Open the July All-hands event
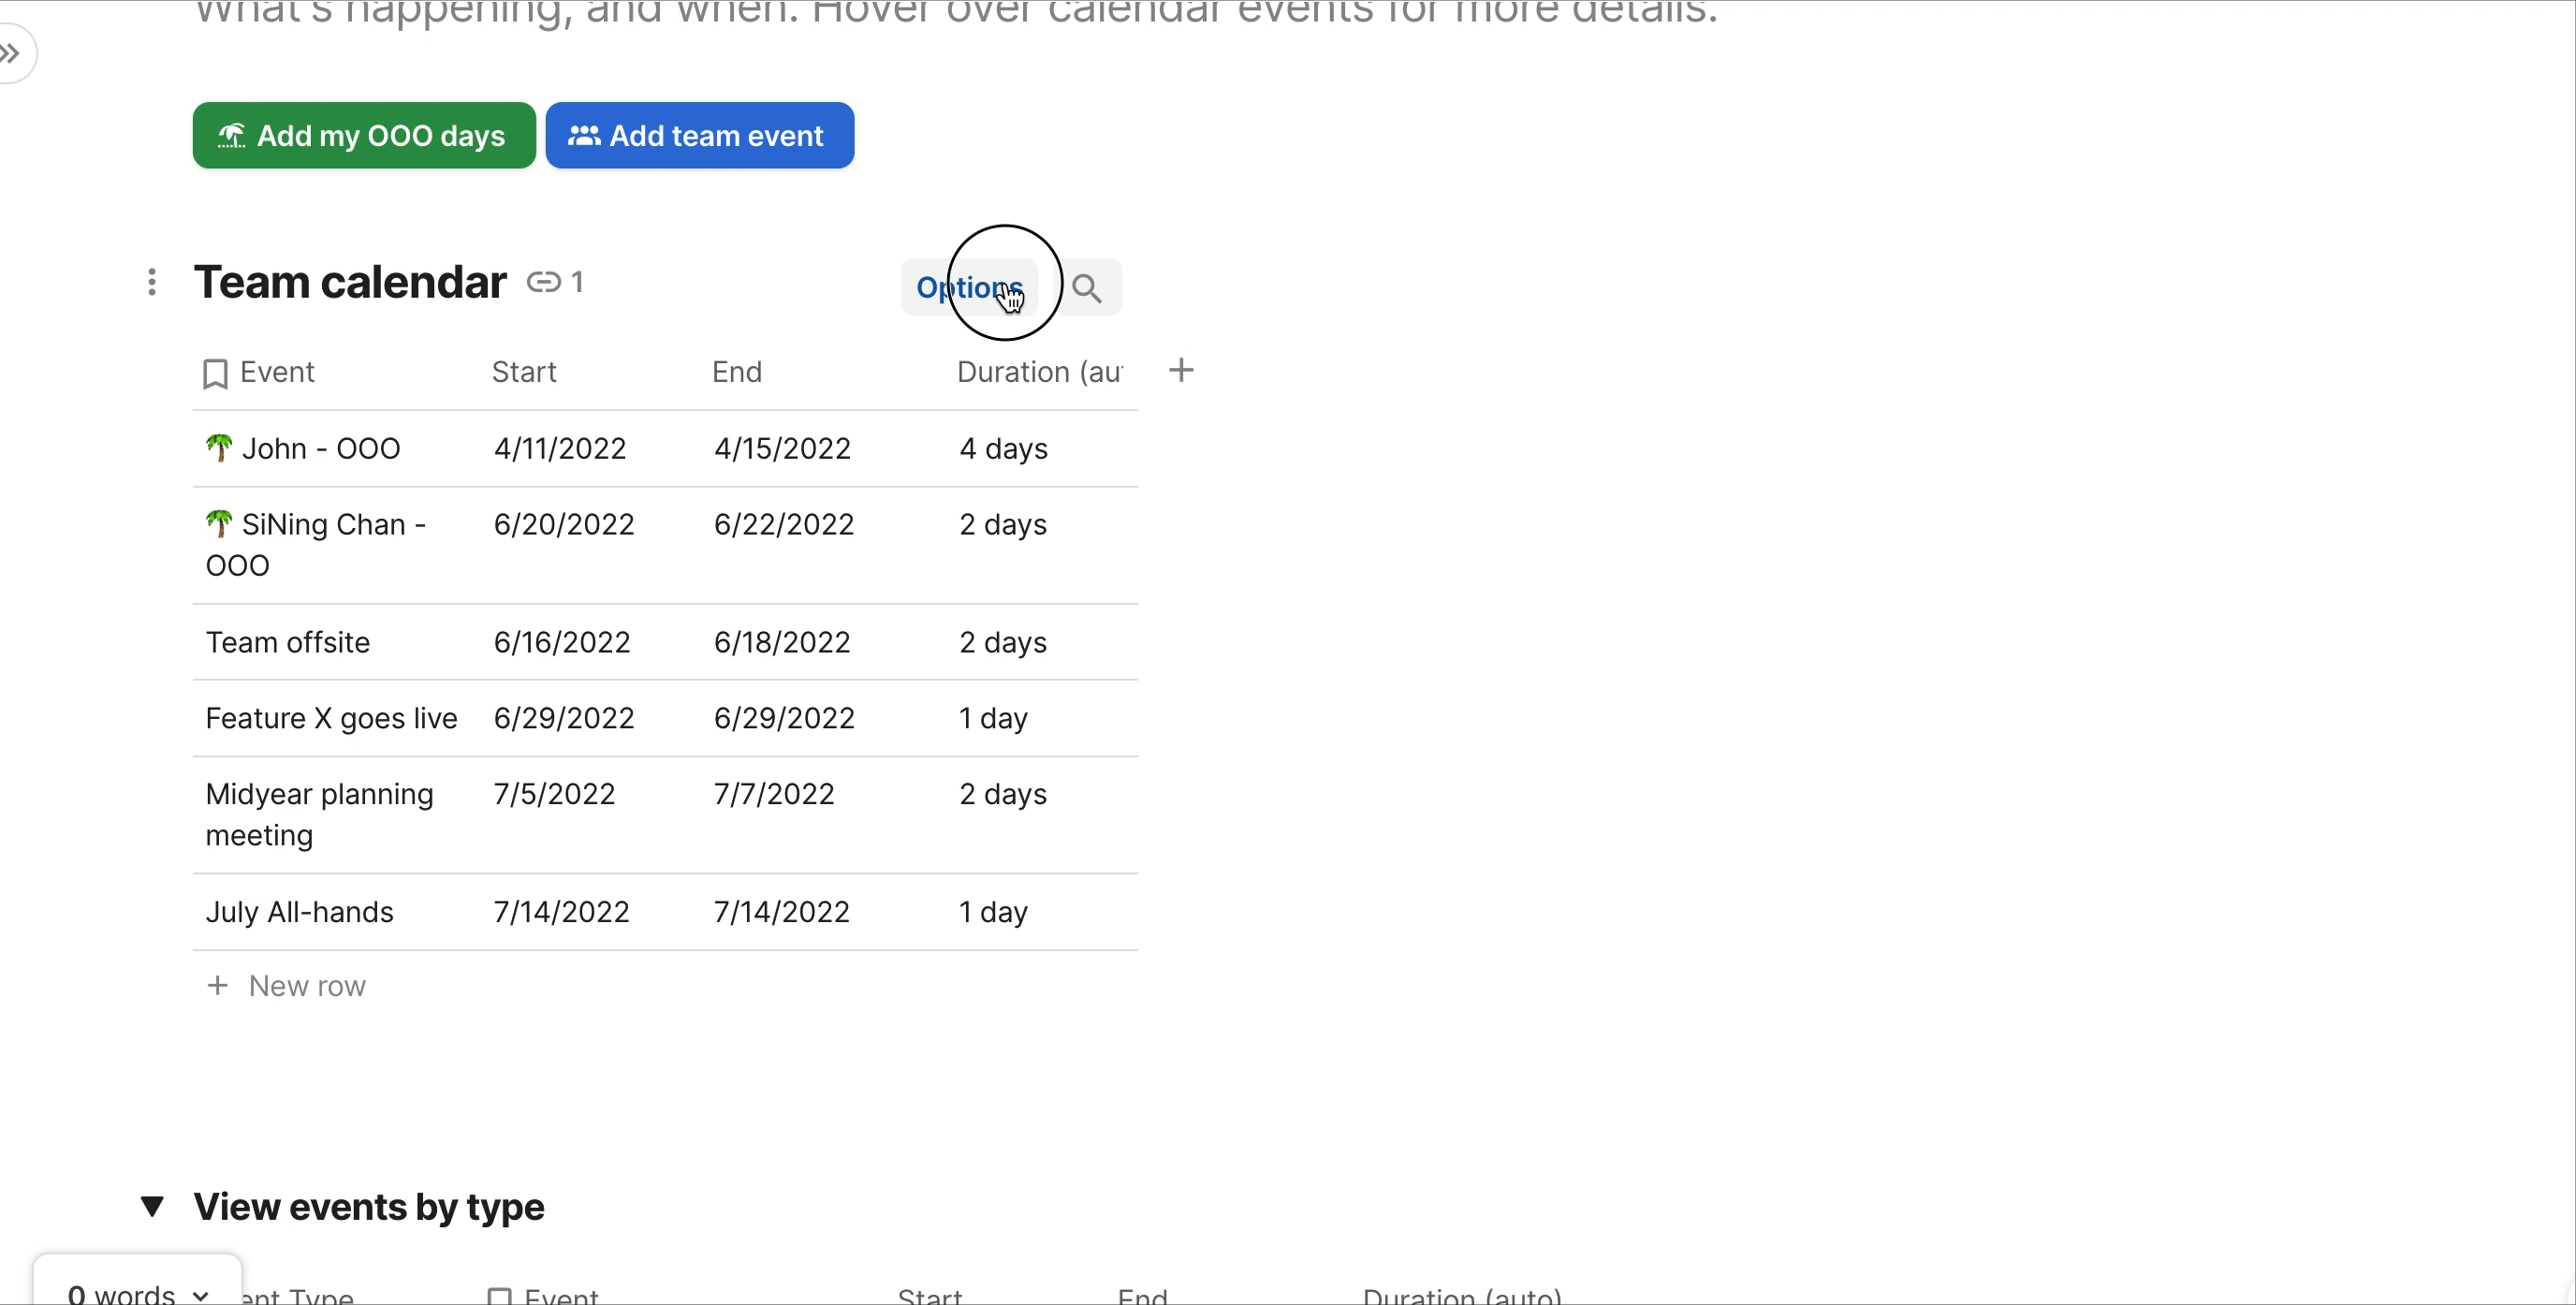 click(299, 912)
